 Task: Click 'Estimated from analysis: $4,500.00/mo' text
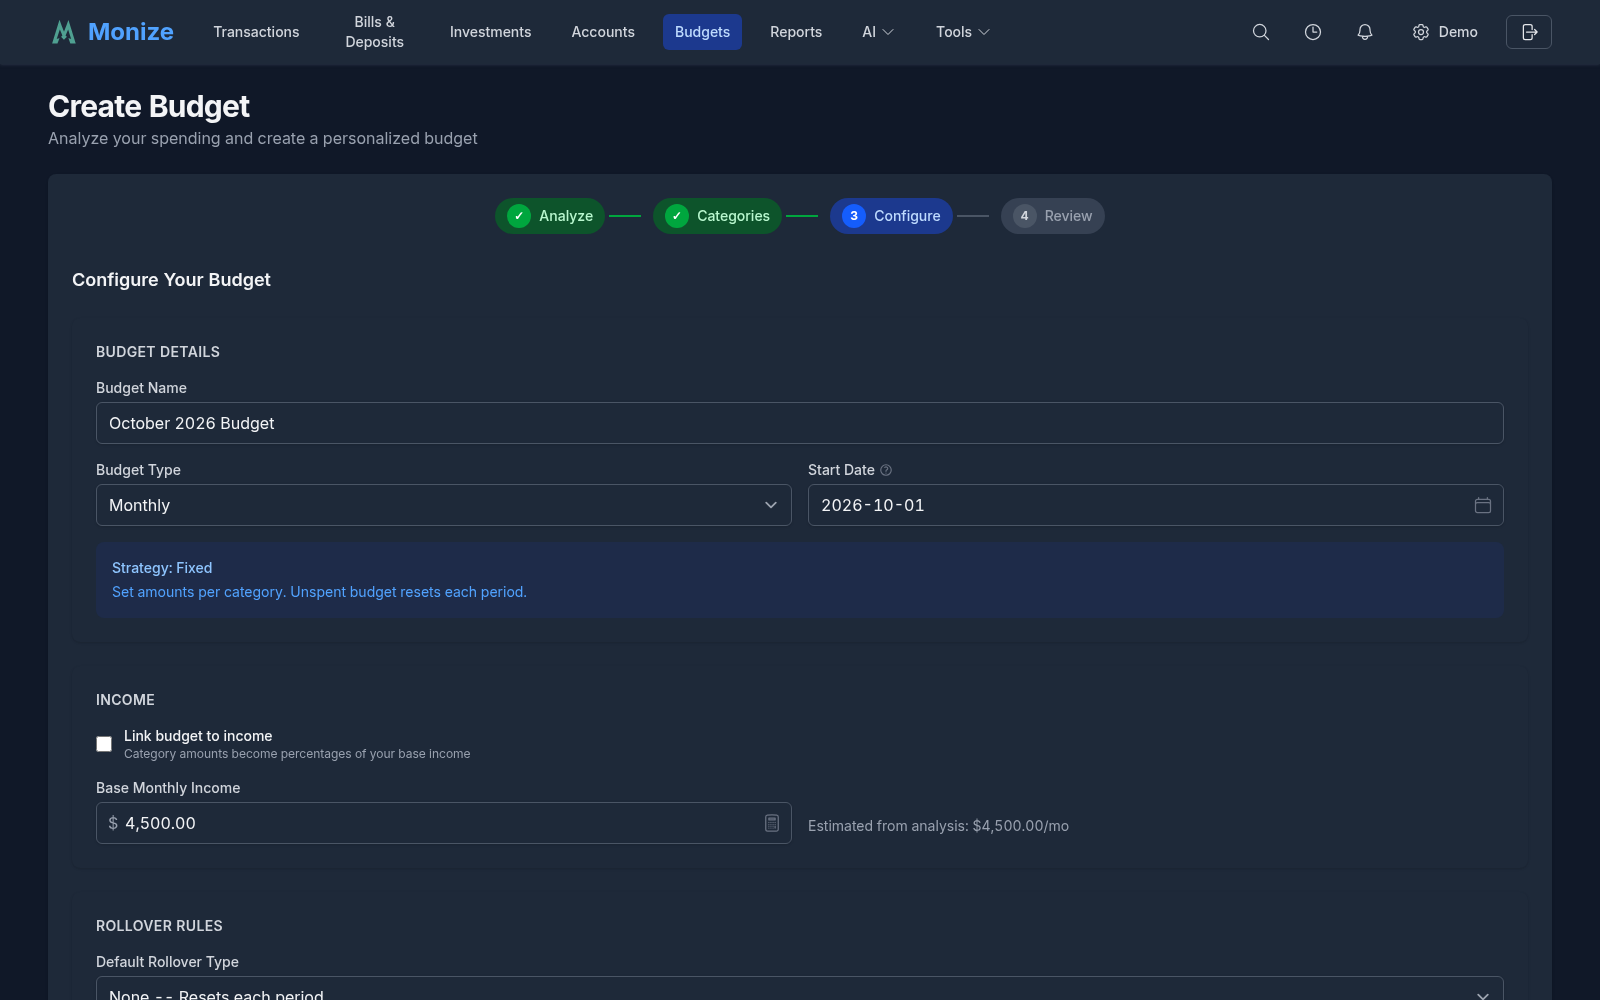[938, 826]
